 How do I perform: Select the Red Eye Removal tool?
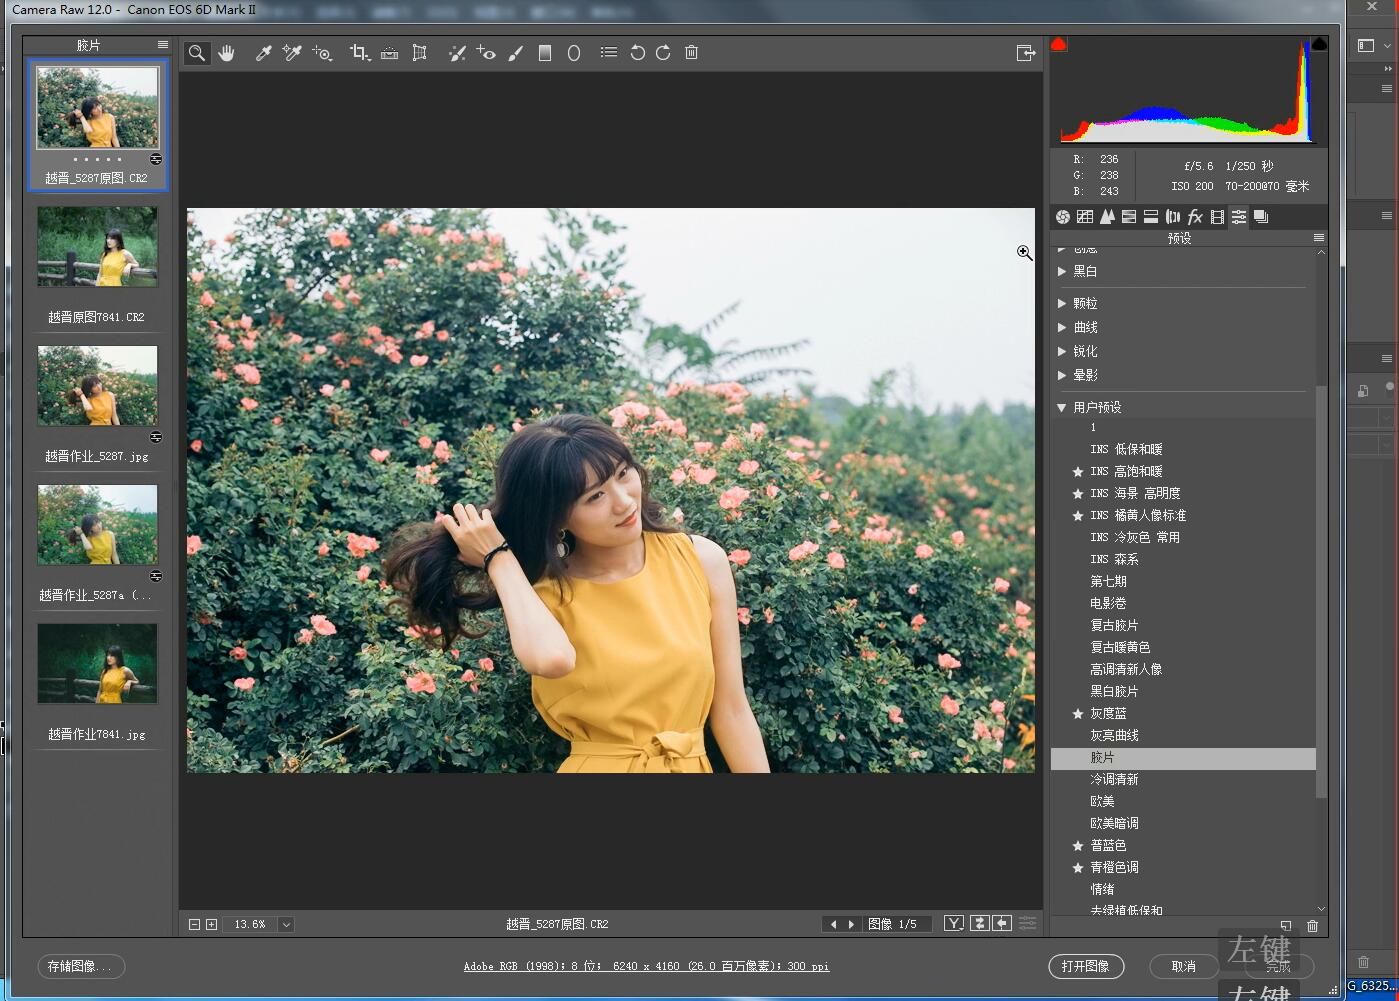pyautogui.click(x=486, y=53)
